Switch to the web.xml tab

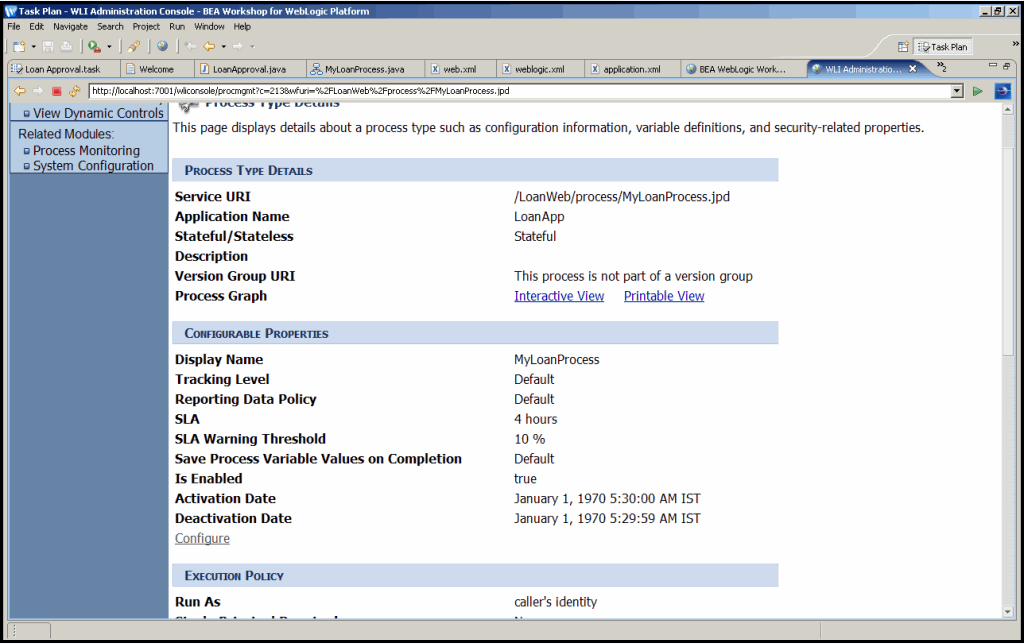(x=459, y=69)
